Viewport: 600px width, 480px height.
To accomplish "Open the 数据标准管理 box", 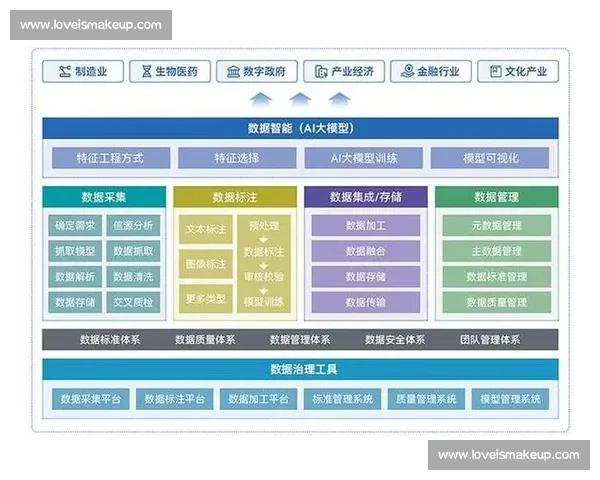I will pos(497,277).
